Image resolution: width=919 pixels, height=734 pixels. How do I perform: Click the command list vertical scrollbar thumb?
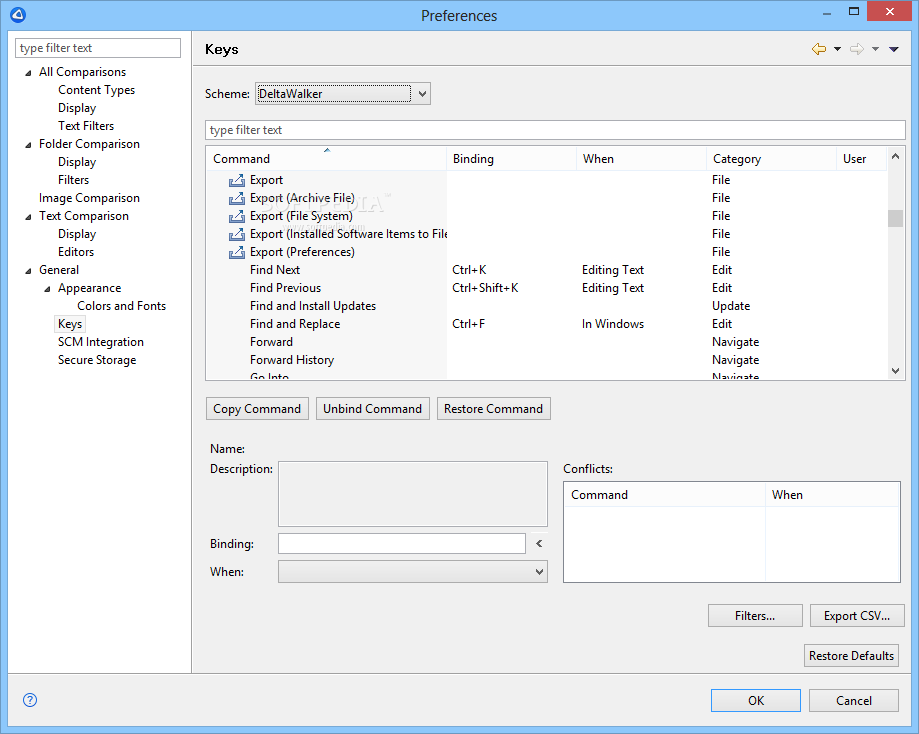[x=895, y=219]
